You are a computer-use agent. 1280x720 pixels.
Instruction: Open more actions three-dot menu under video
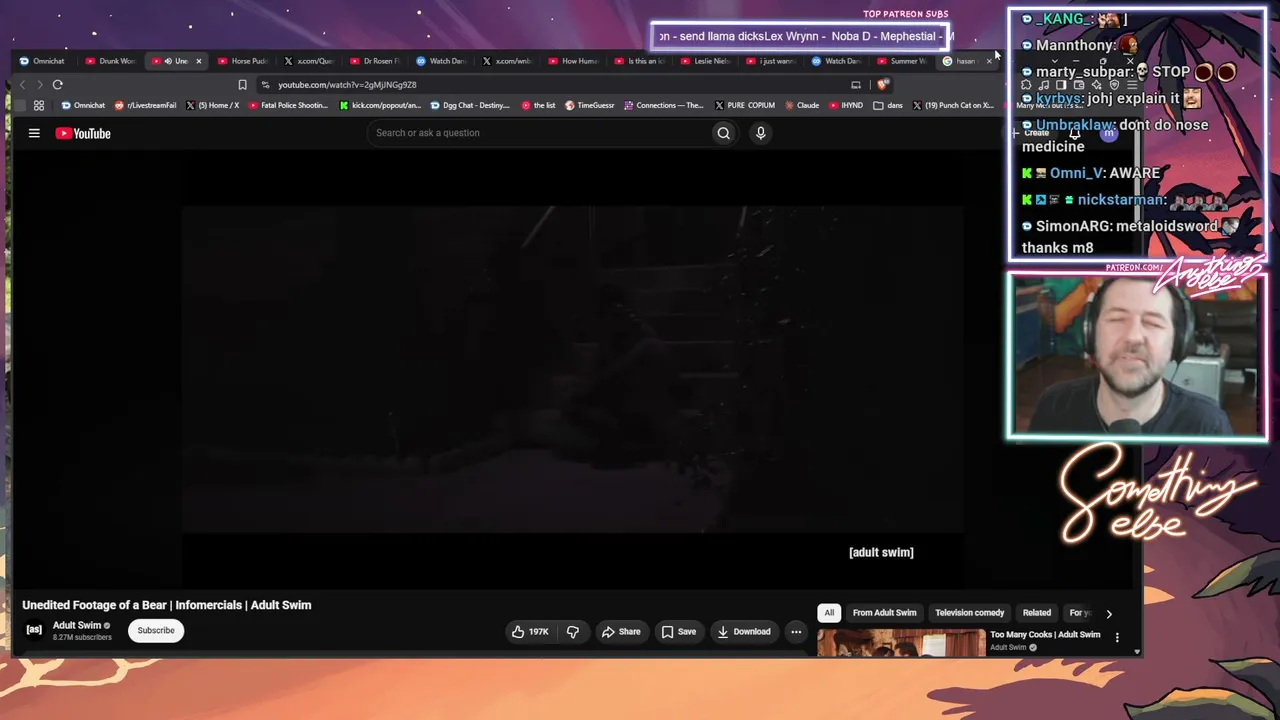(x=796, y=631)
